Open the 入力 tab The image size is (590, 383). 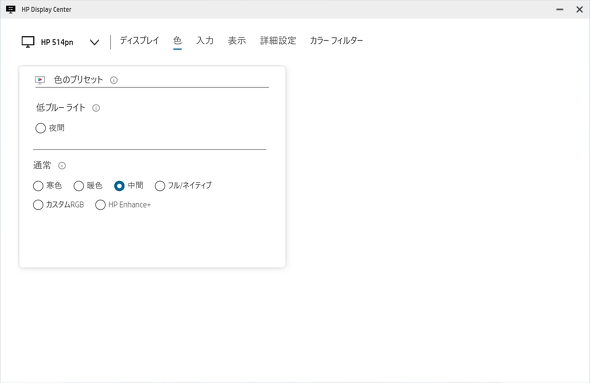[x=205, y=41]
